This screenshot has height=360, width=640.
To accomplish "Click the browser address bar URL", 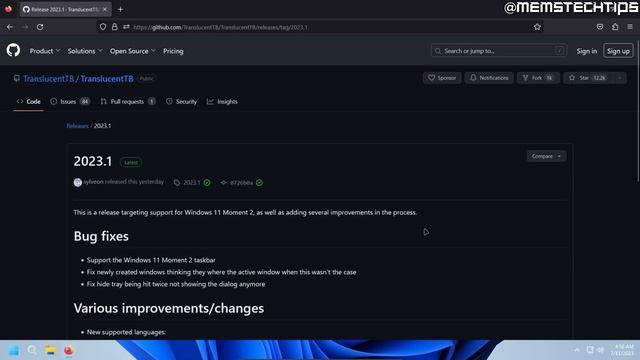I will click(220, 27).
